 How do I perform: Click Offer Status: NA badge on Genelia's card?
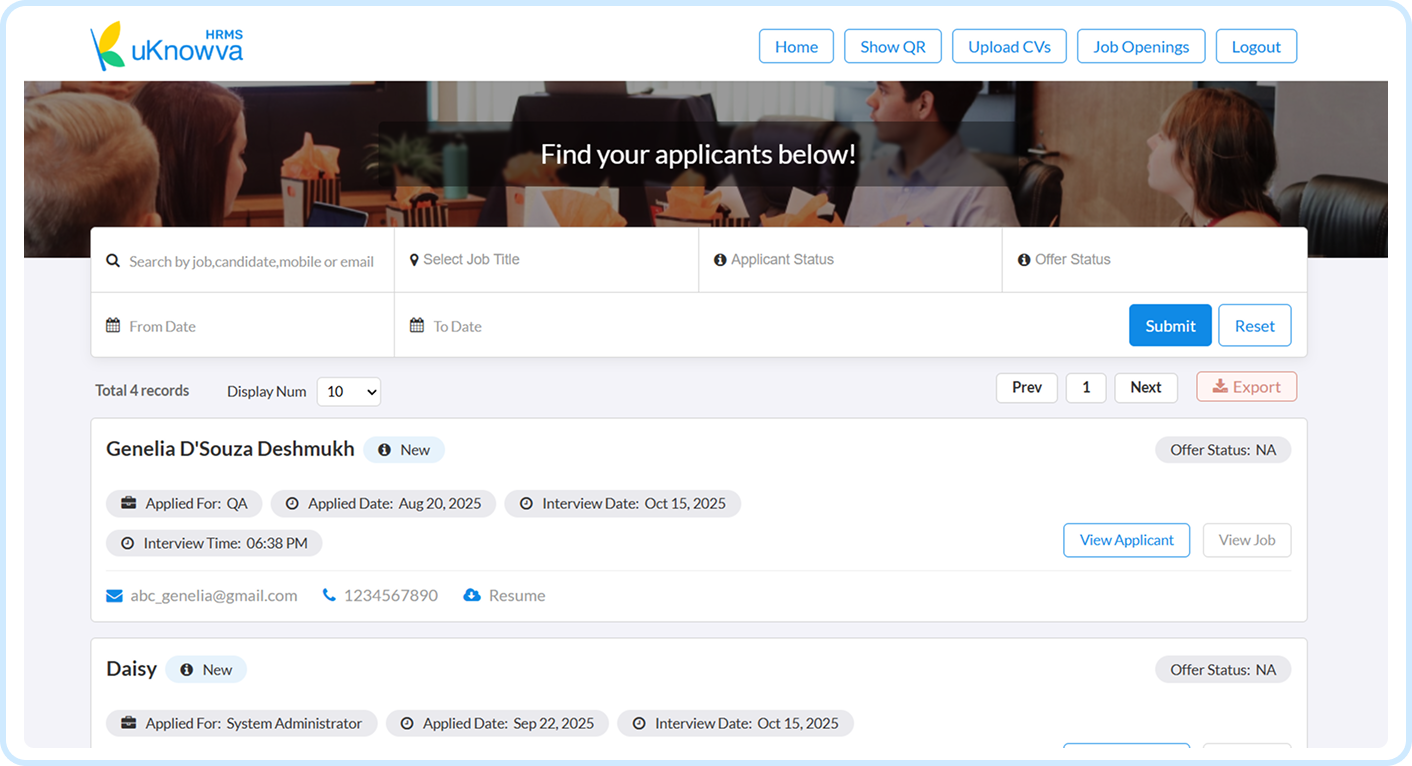point(1223,450)
